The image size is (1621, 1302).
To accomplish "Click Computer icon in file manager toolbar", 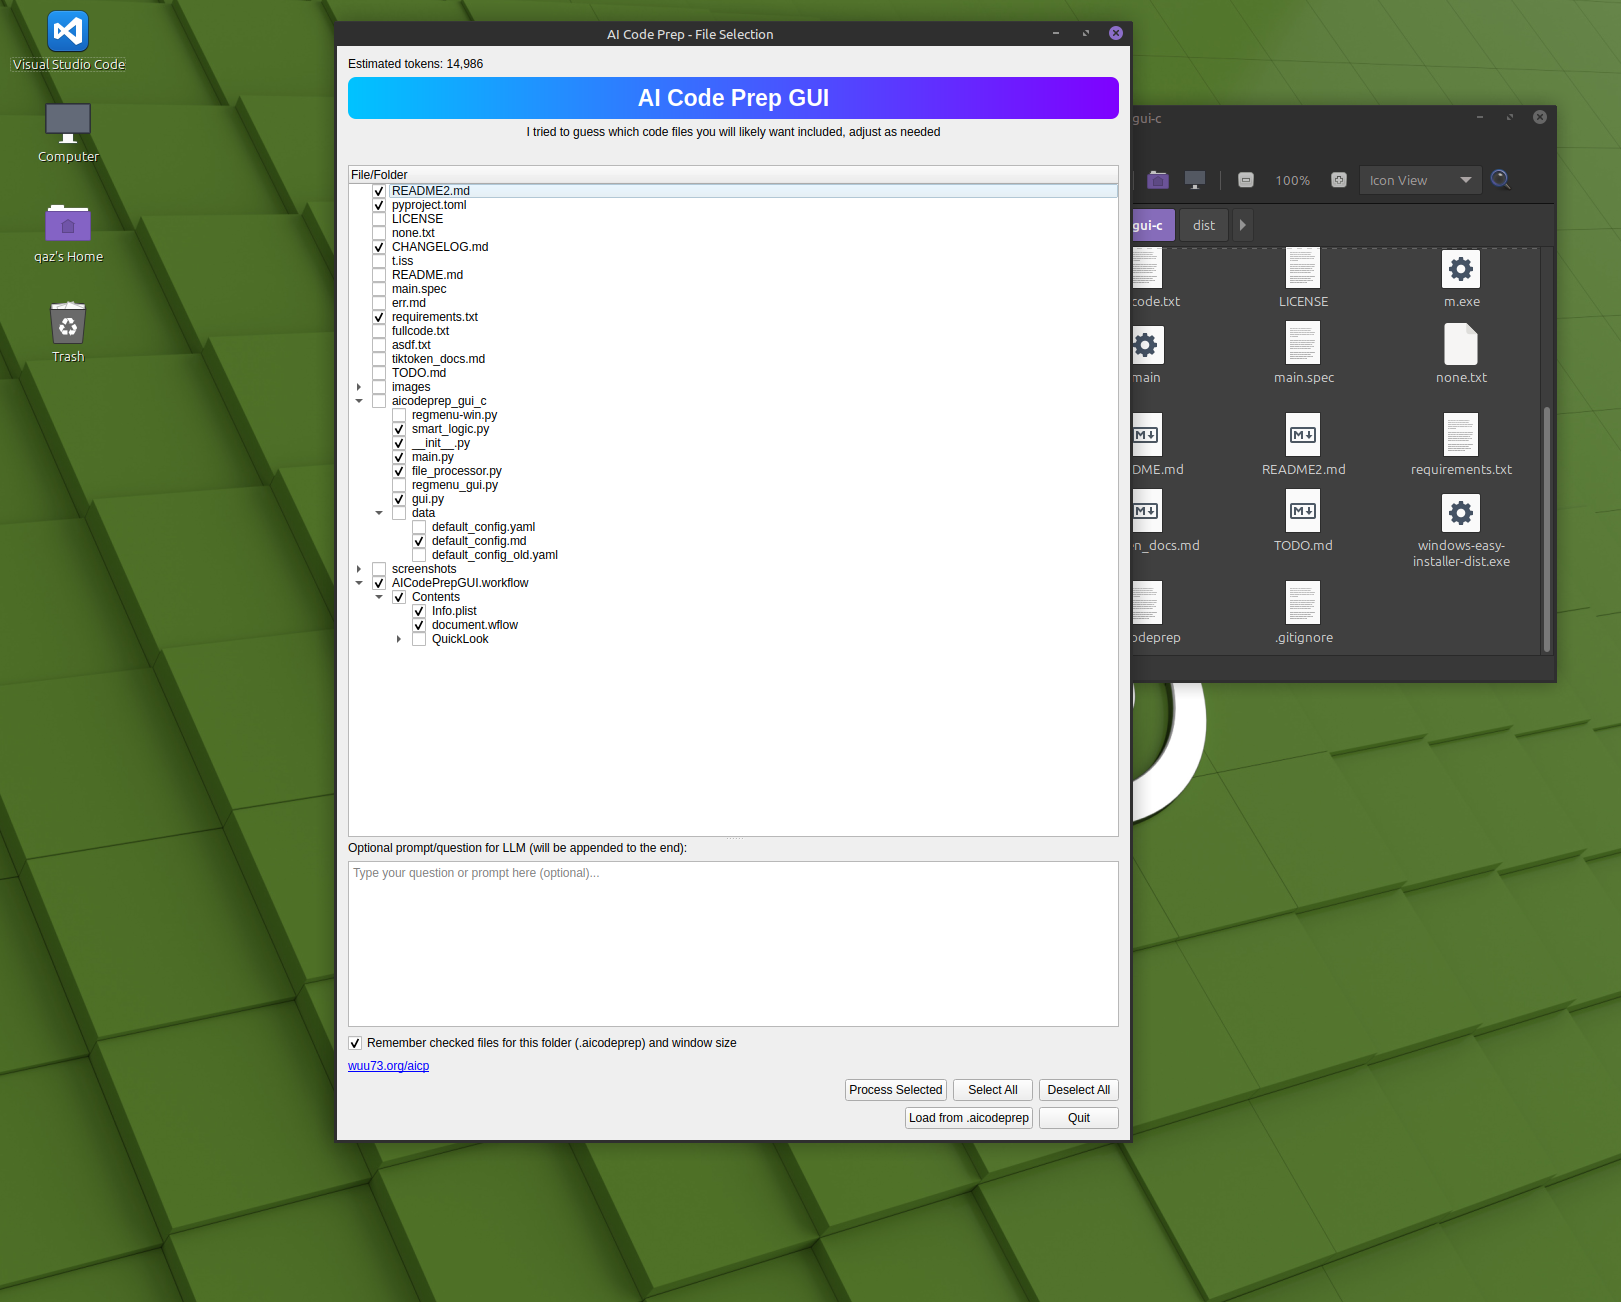I will 1195,180.
